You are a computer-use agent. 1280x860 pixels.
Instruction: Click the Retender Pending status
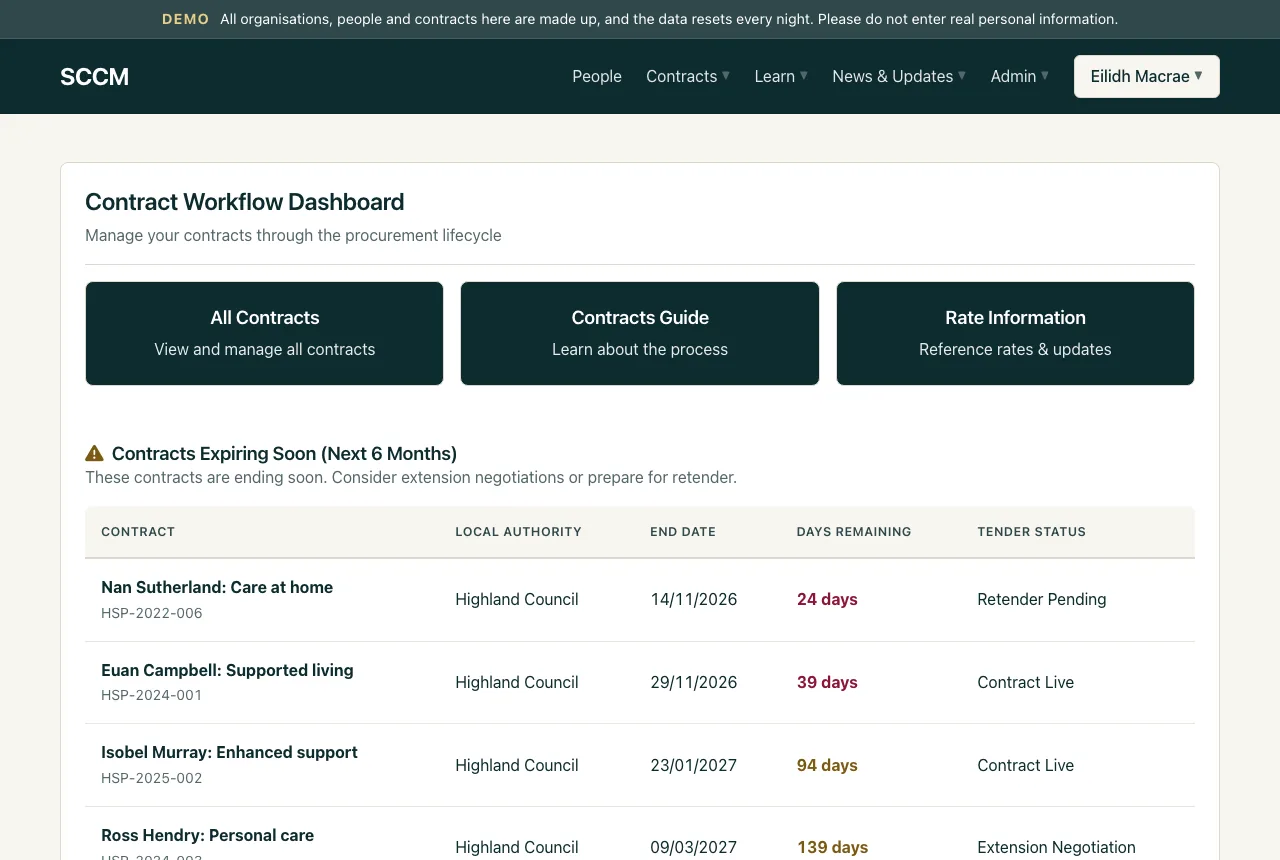[1041, 599]
